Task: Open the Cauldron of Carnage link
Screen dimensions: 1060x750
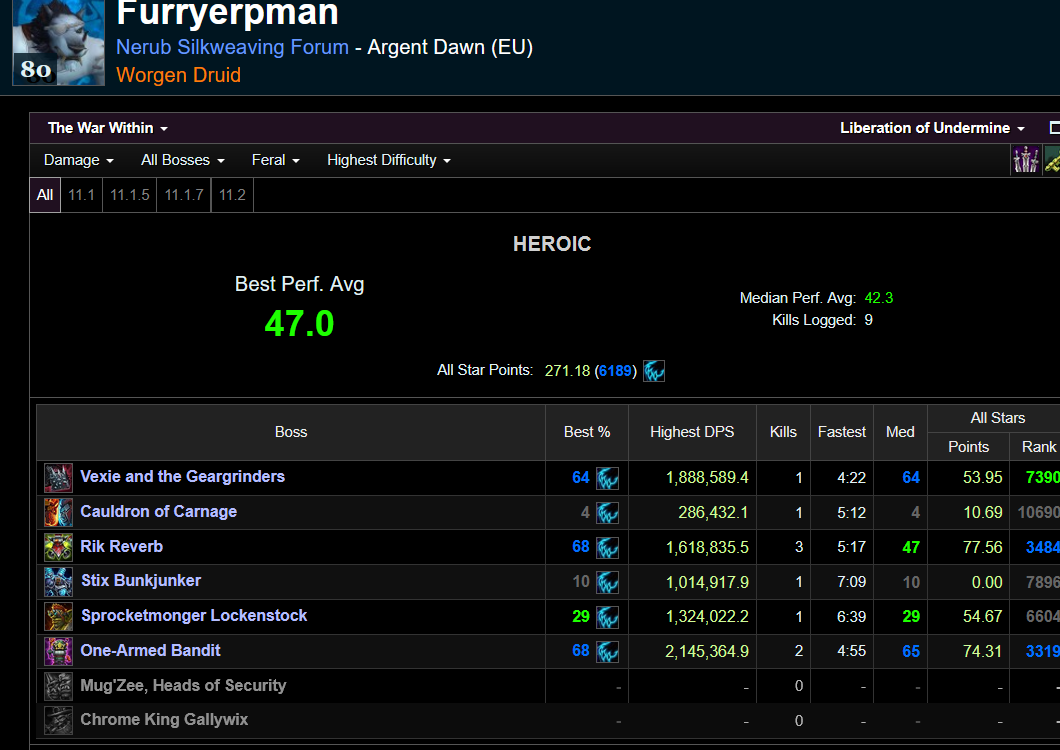Action: pyautogui.click(x=159, y=511)
